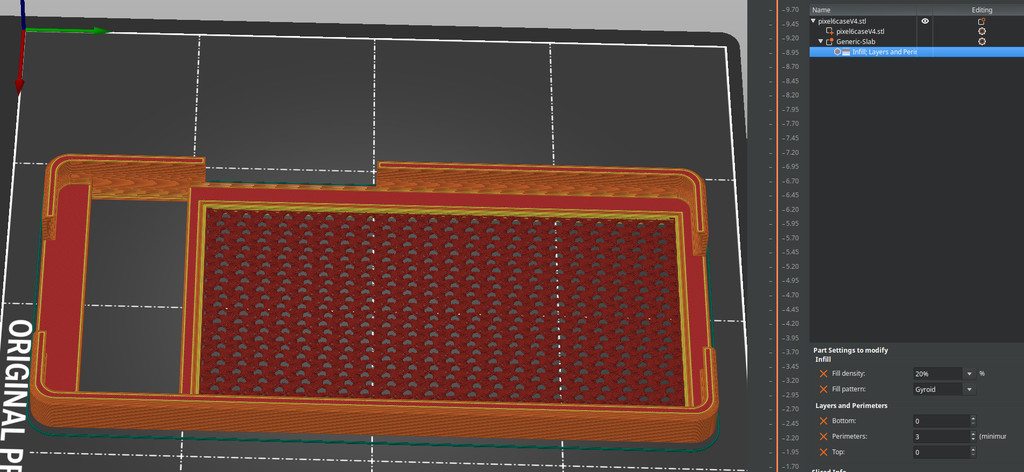Click the gear editing icon for child pixel6caseV4.stl part

(x=982, y=31)
